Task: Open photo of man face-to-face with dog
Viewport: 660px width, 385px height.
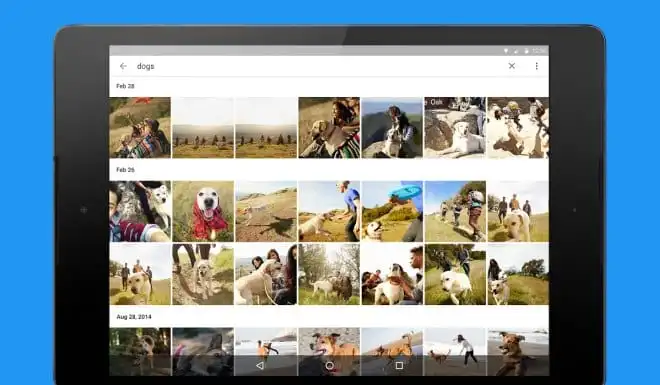Action: tap(392, 274)
